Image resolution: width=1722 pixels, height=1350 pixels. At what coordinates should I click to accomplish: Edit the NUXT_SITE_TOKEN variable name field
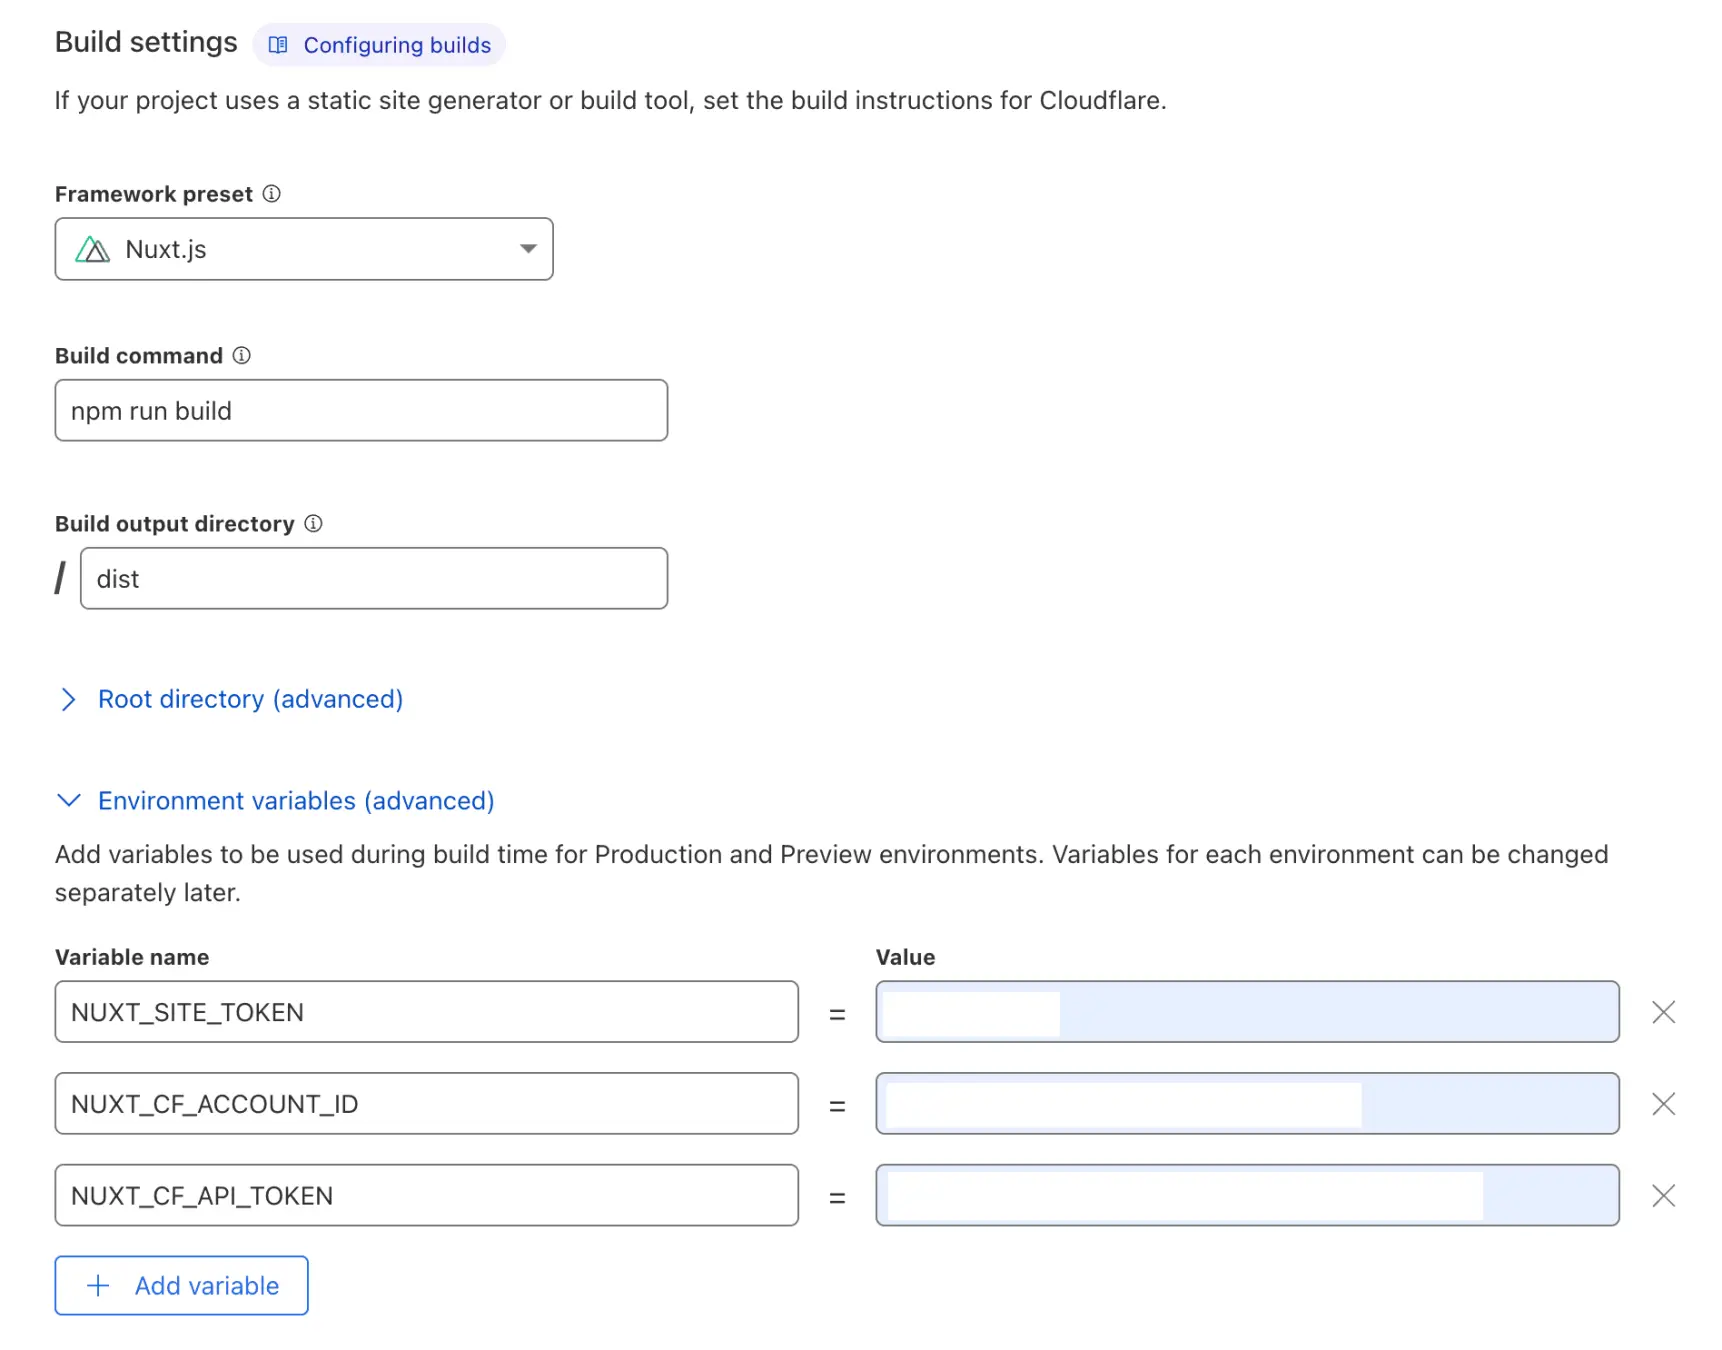[x=426, y=1012]
